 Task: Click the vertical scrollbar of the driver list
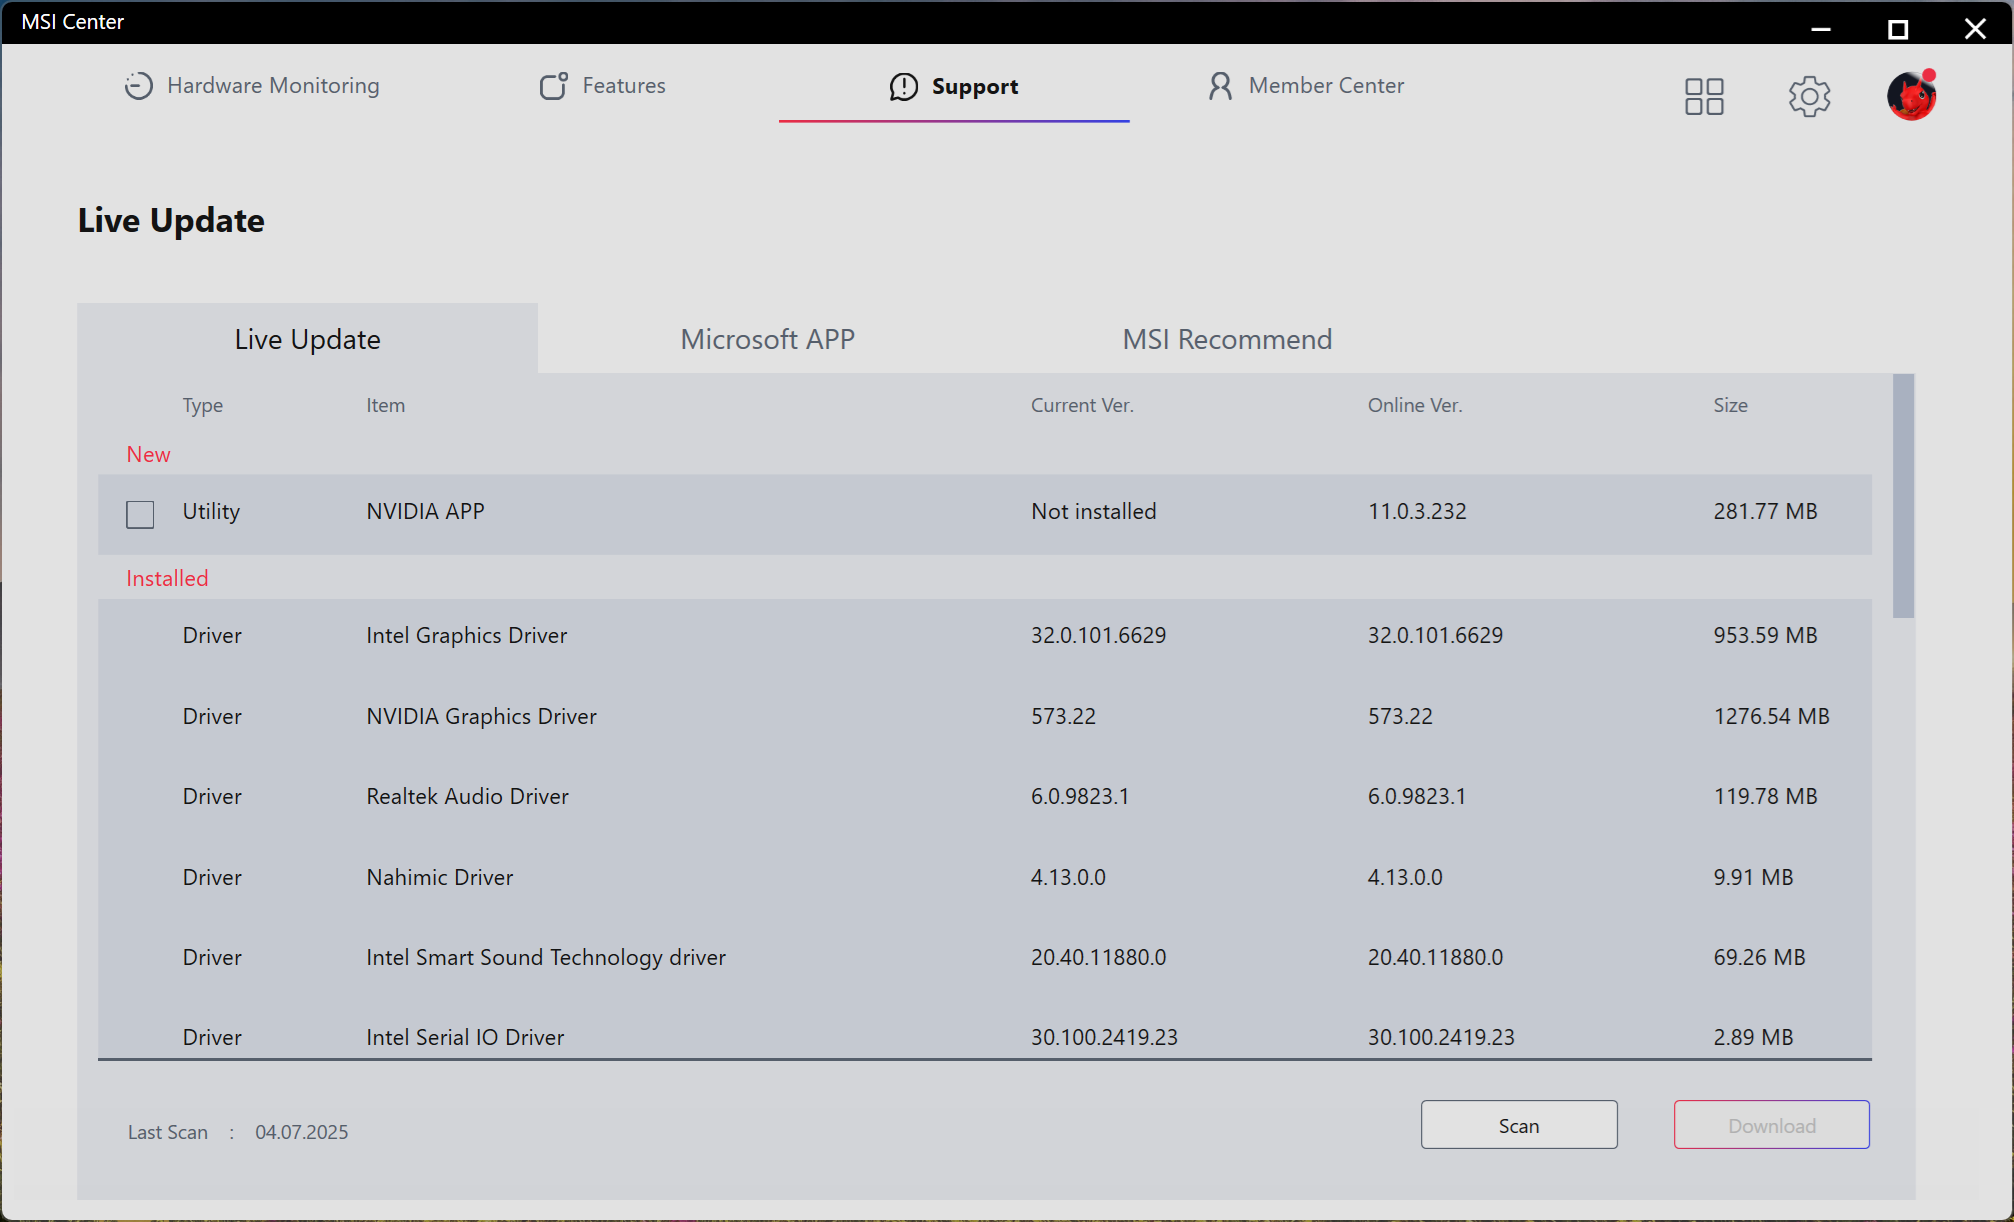[1903, 497]
